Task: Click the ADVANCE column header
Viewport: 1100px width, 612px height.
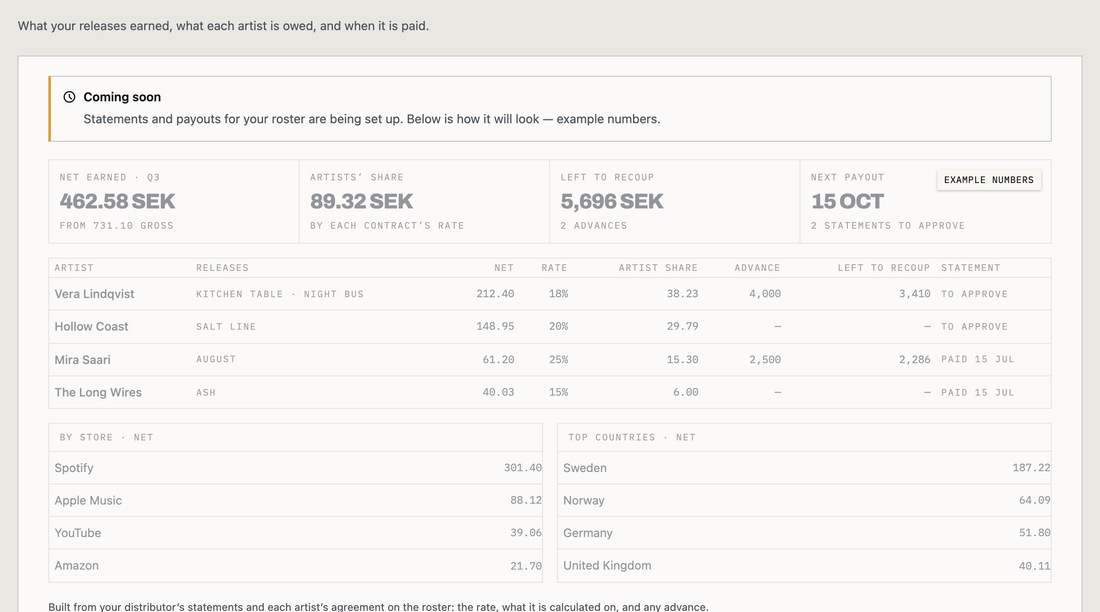Action: (x=757, y=267)
